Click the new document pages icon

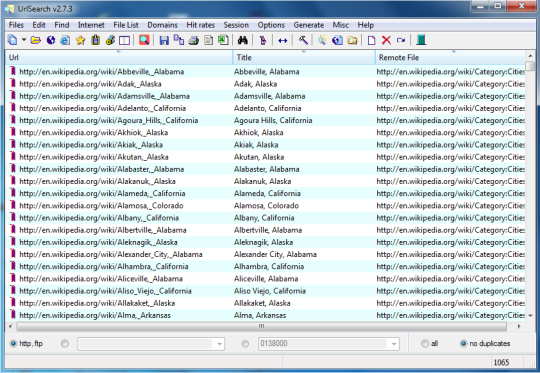coord(13,40)
